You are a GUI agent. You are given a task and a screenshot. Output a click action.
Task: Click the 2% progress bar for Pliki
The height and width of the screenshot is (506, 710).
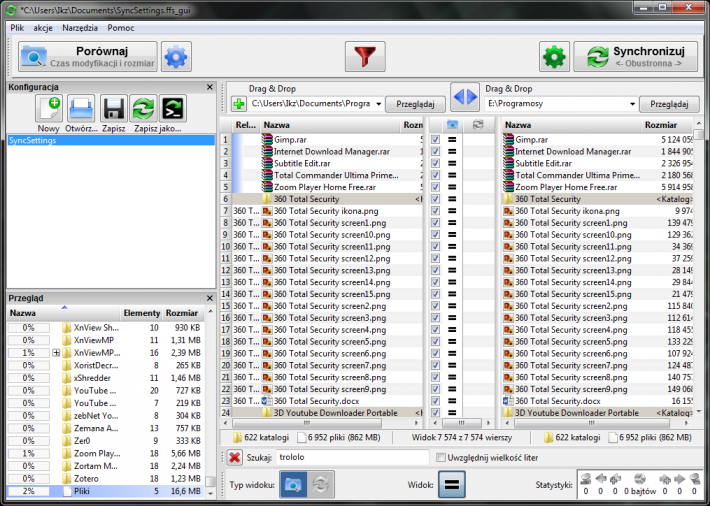click(29, 491)
